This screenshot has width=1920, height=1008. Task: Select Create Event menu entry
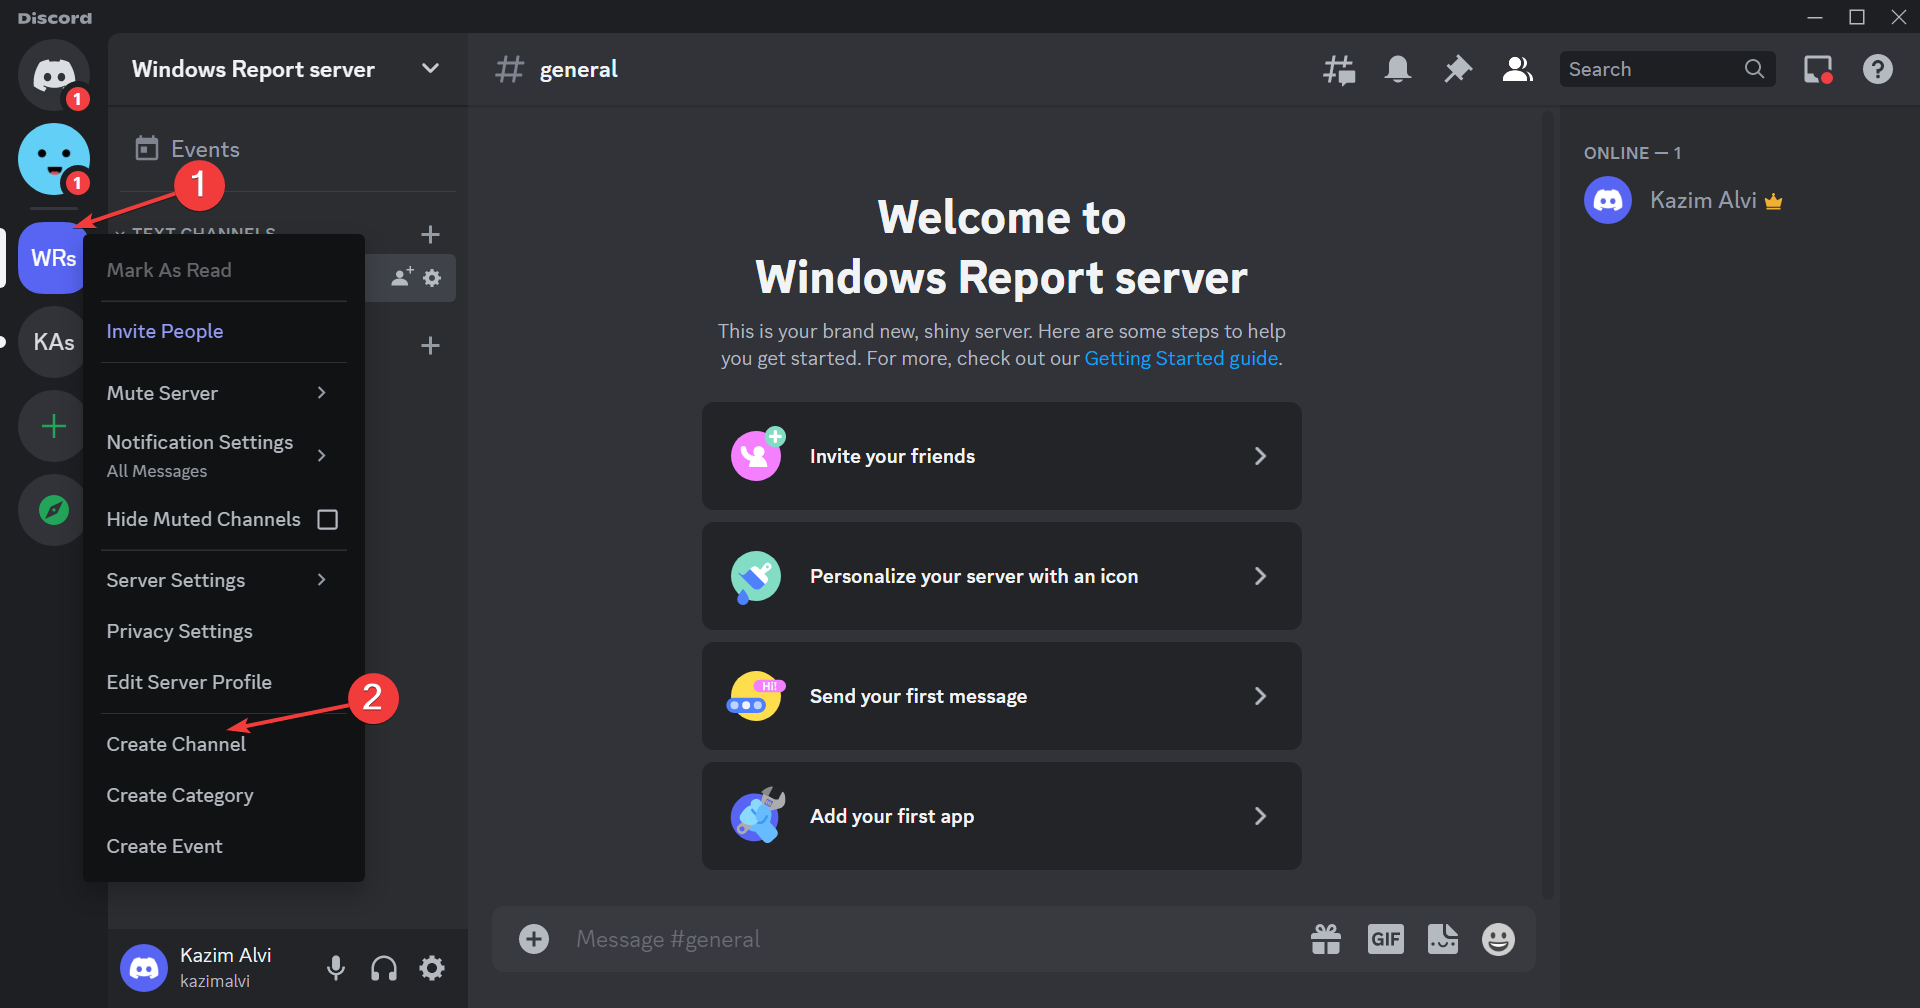tap(224, 846)
